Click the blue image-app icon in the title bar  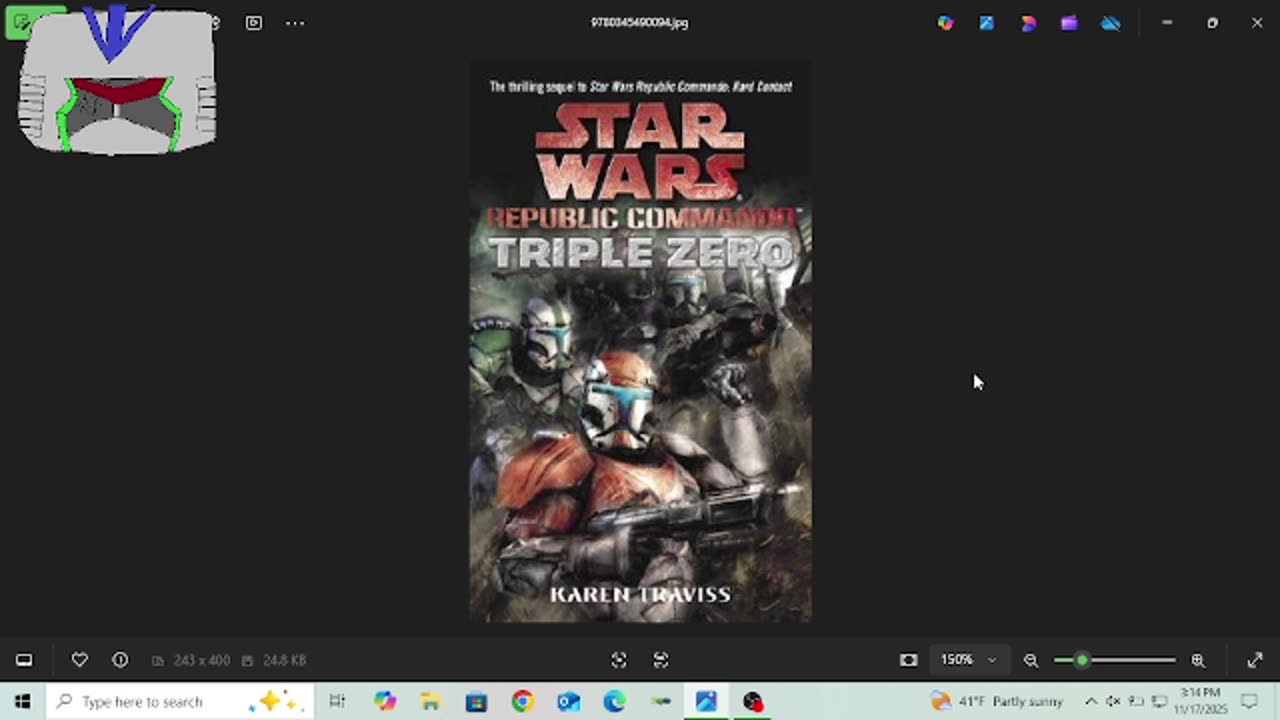click(x=987, y=22)
